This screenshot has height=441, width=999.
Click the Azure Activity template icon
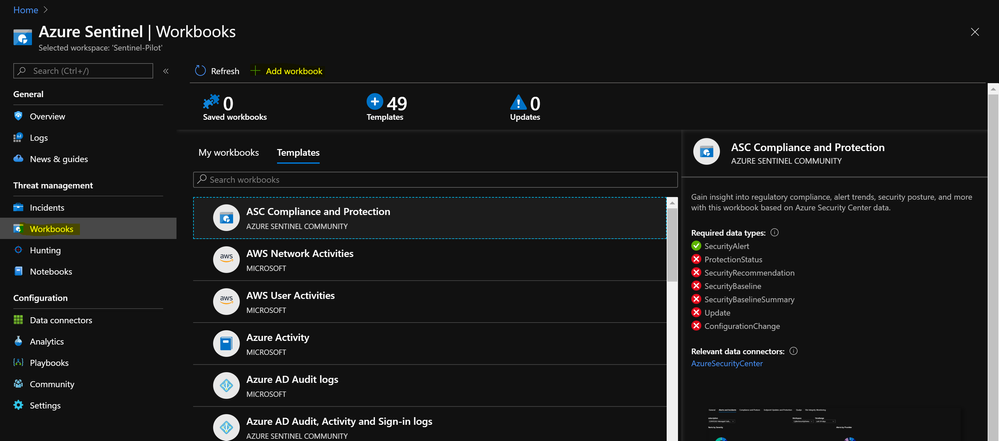(226, 344)
